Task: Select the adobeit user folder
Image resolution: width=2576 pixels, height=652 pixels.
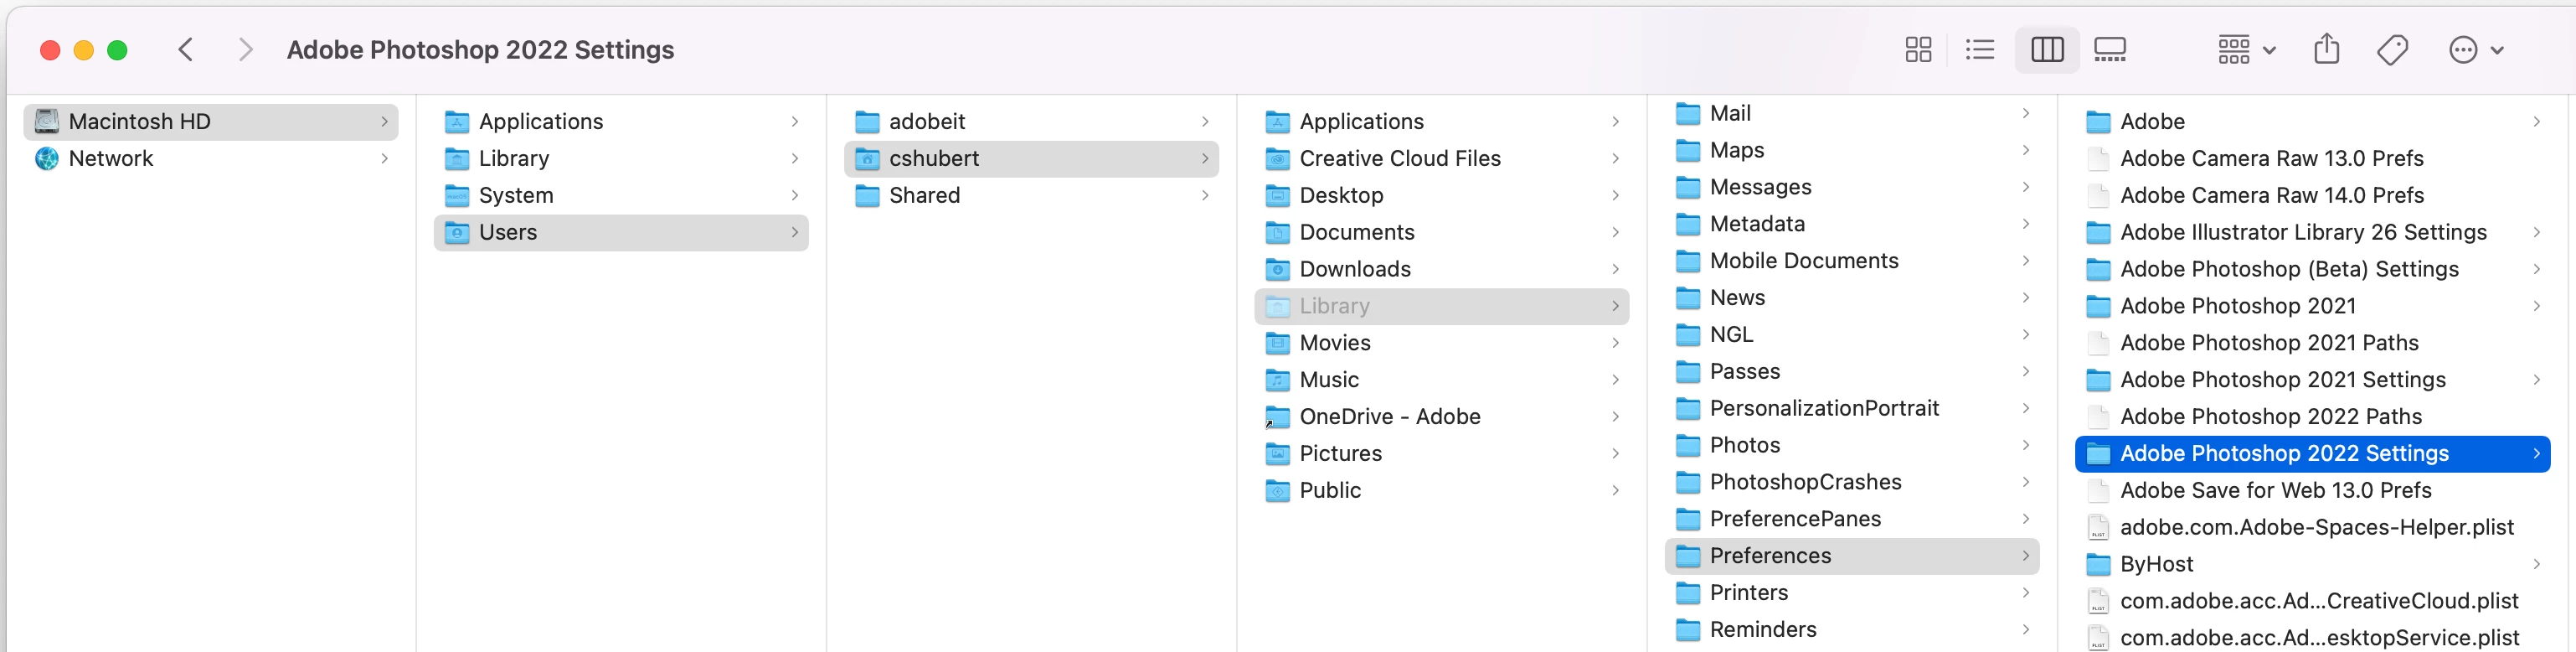Action: 926,122
